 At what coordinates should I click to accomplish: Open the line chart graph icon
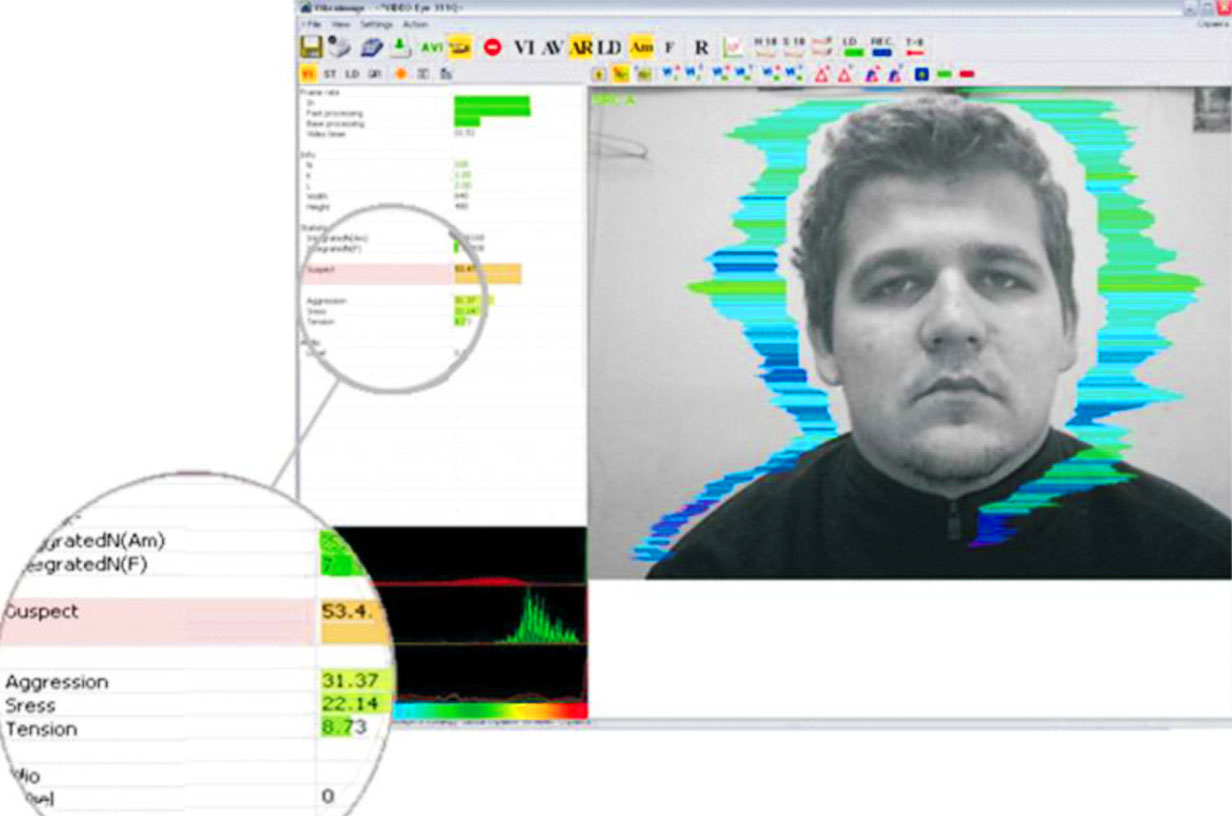click(x=733, y=47)
